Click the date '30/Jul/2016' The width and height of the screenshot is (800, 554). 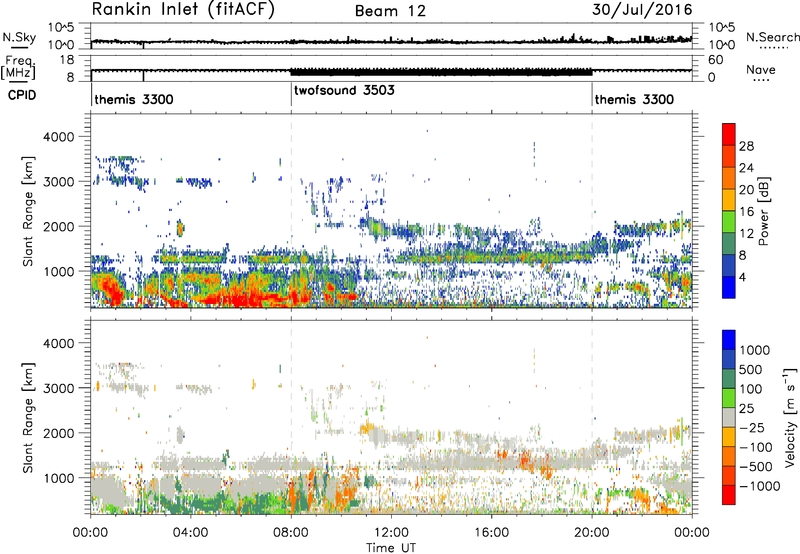pos(642,10)
